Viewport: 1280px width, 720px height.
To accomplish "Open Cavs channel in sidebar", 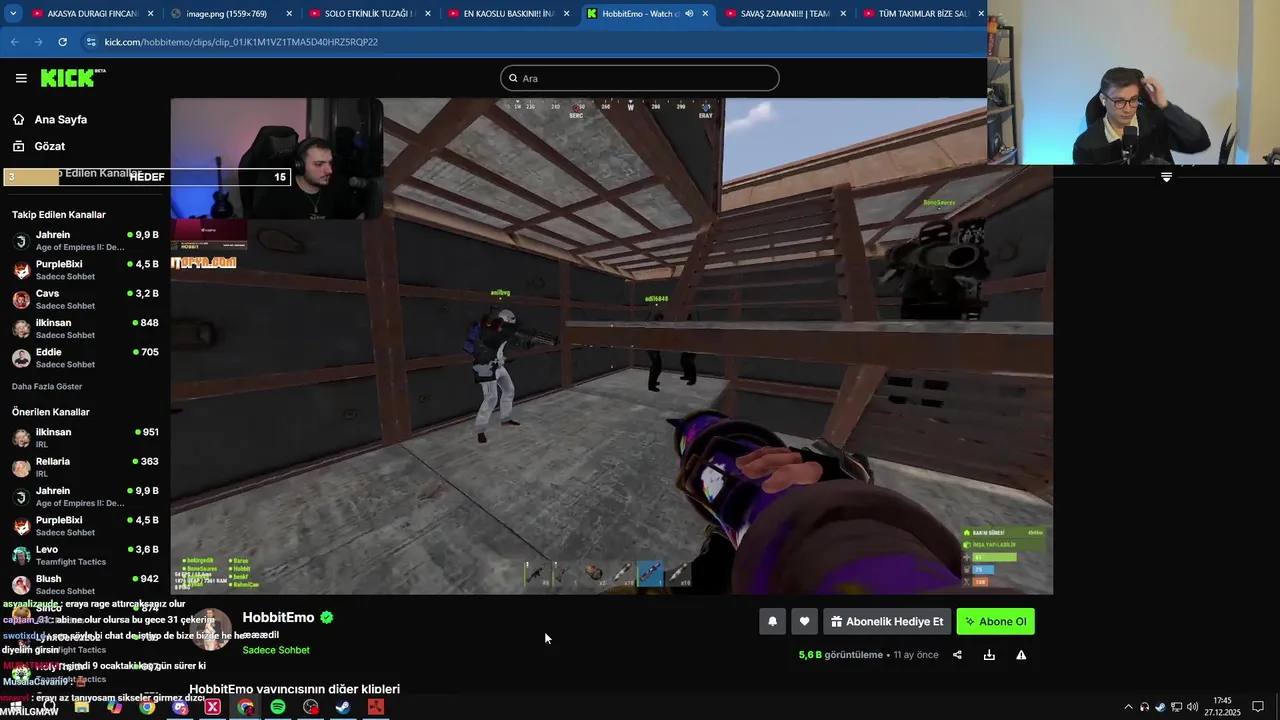I will coord(84,299).
